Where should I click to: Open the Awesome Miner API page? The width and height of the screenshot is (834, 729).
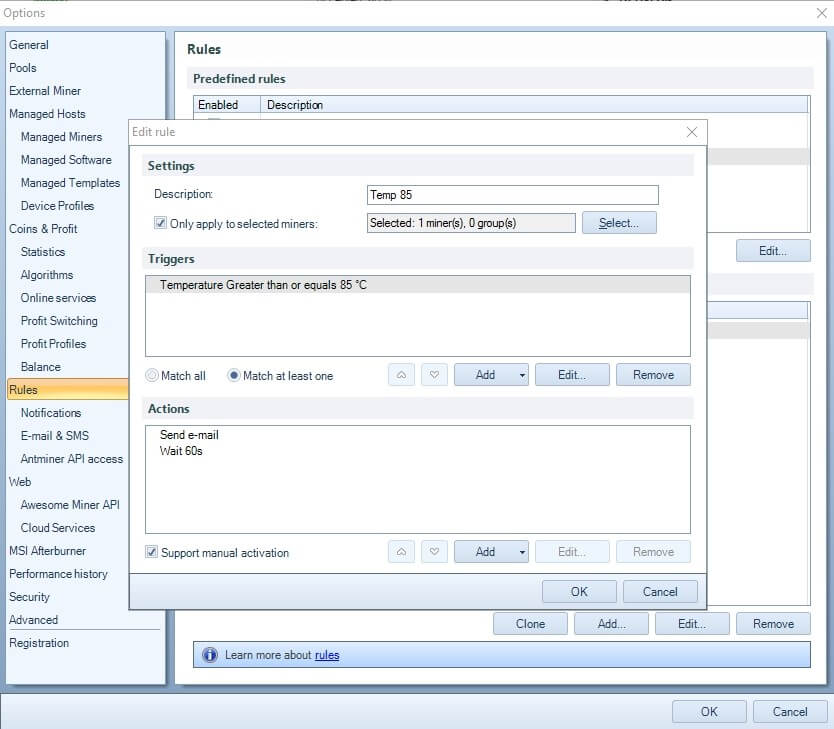(x=70, y=505)
